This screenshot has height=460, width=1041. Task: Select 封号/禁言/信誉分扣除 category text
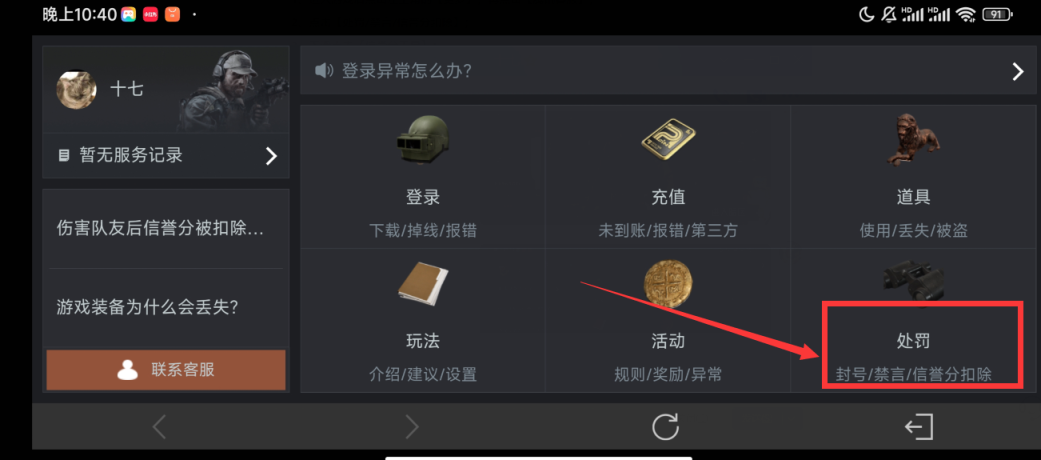coord(914,374)
